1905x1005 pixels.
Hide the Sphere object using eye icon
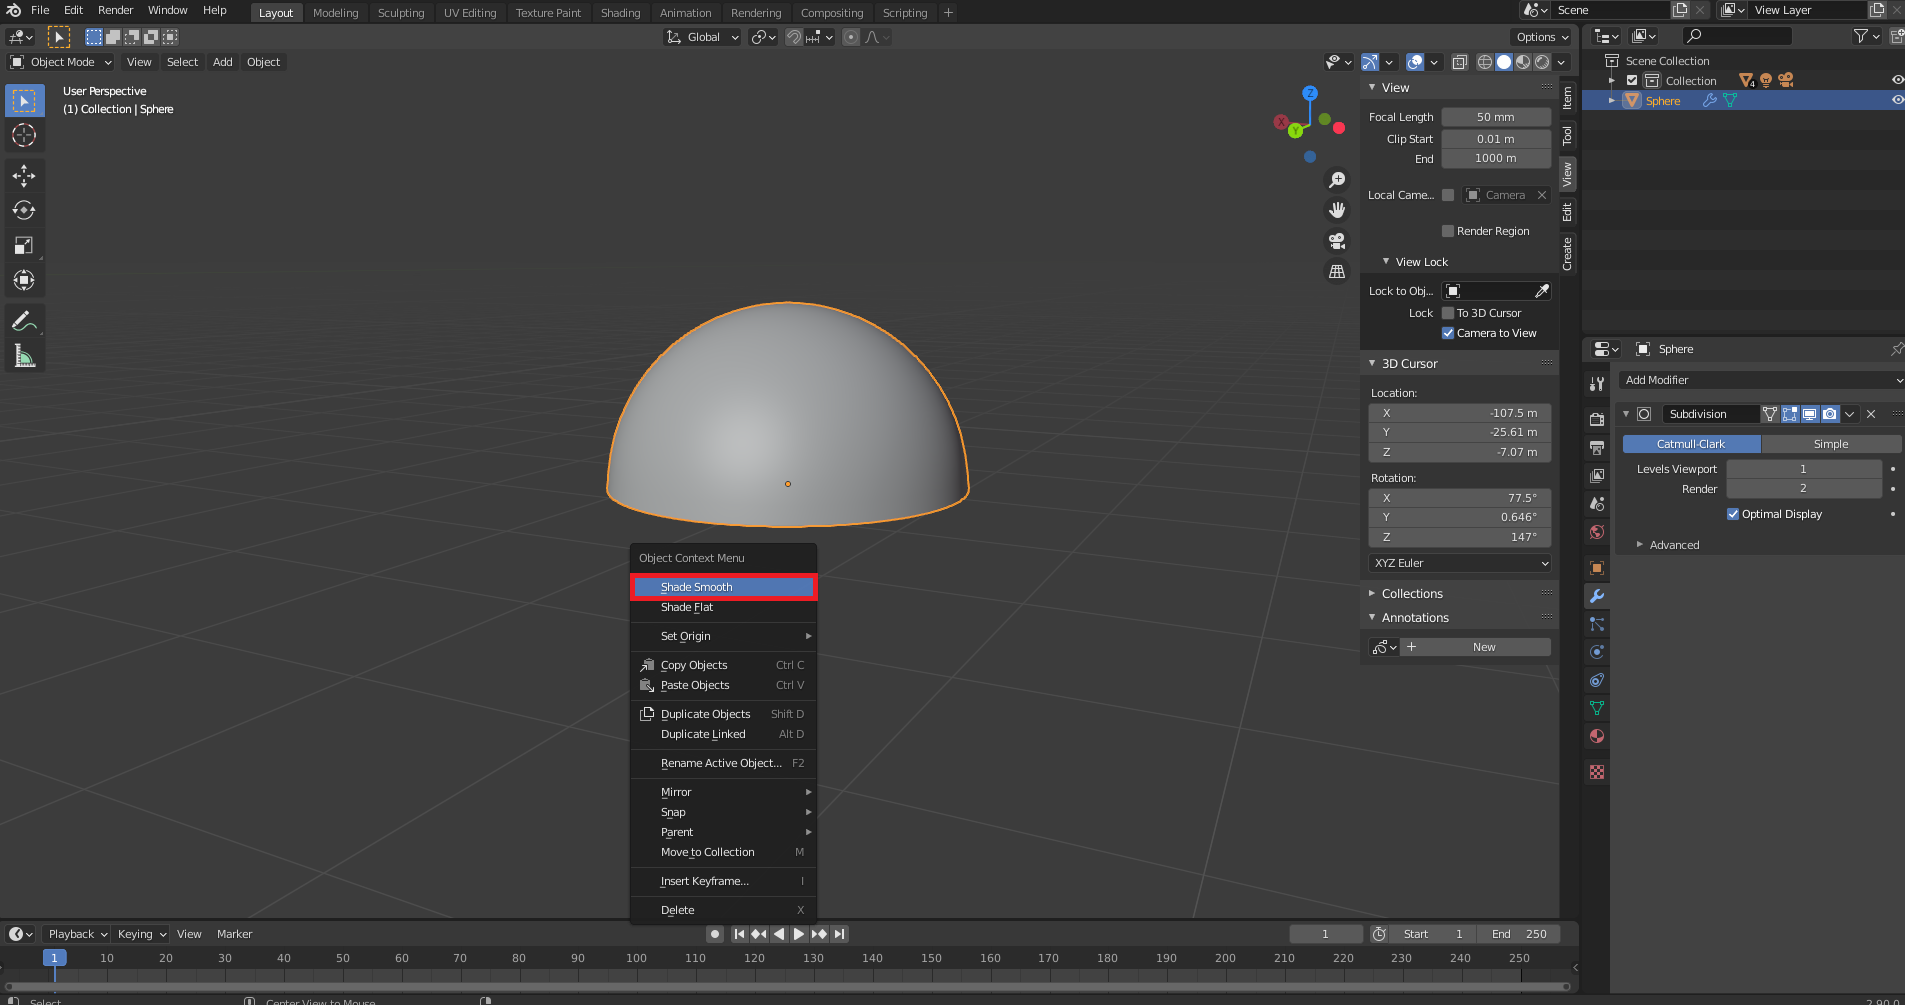[1897, 100]
